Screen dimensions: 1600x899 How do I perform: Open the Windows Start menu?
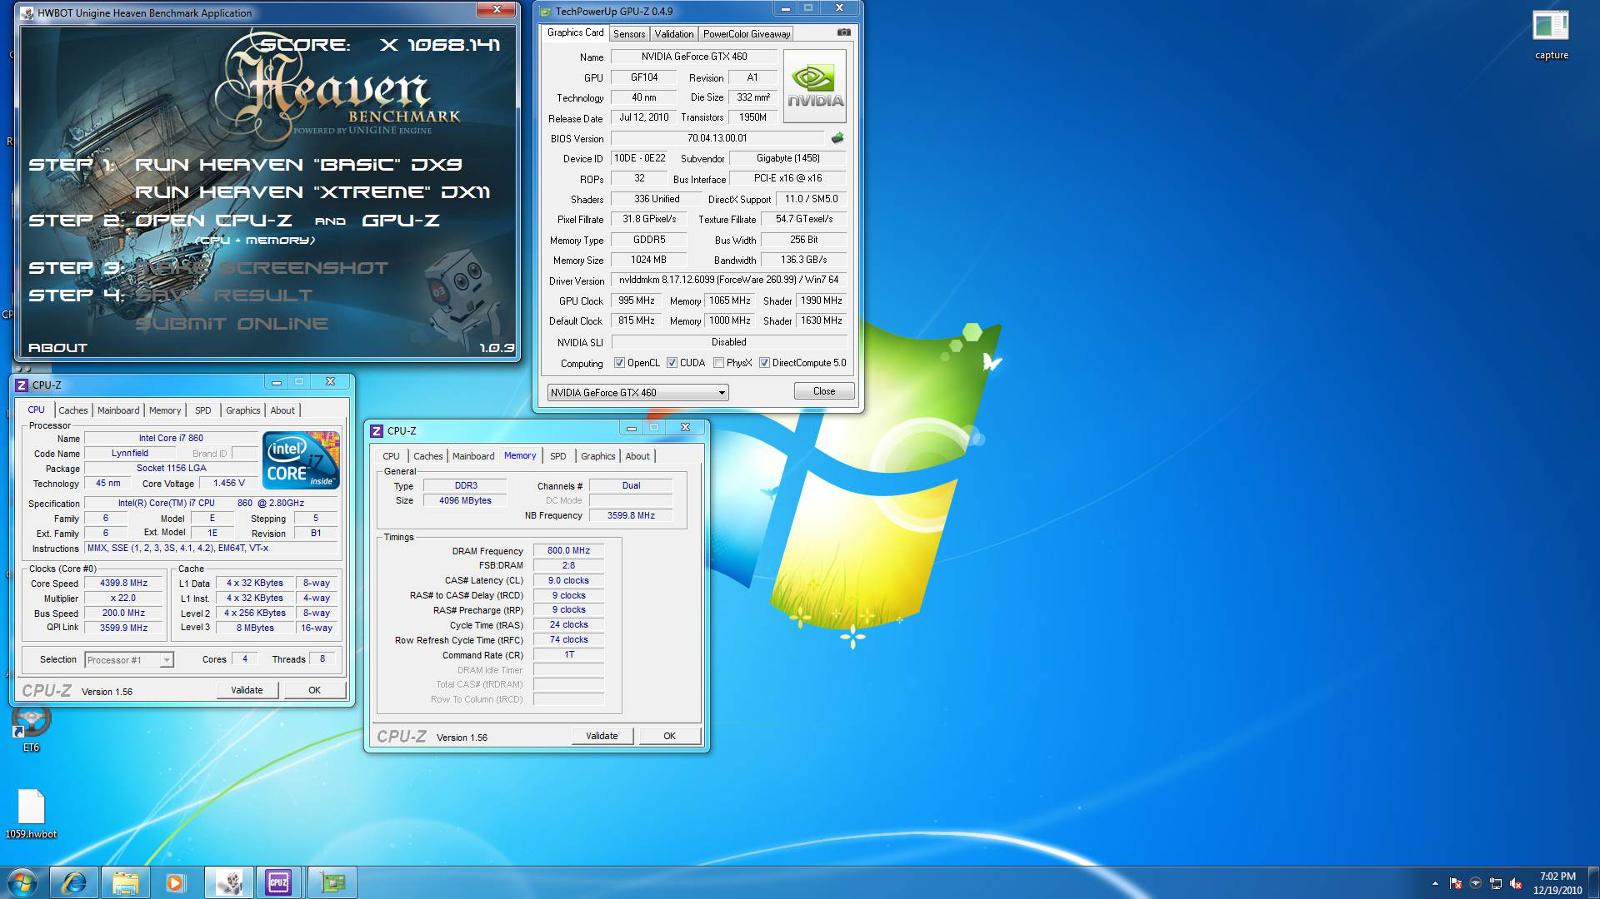22,882
